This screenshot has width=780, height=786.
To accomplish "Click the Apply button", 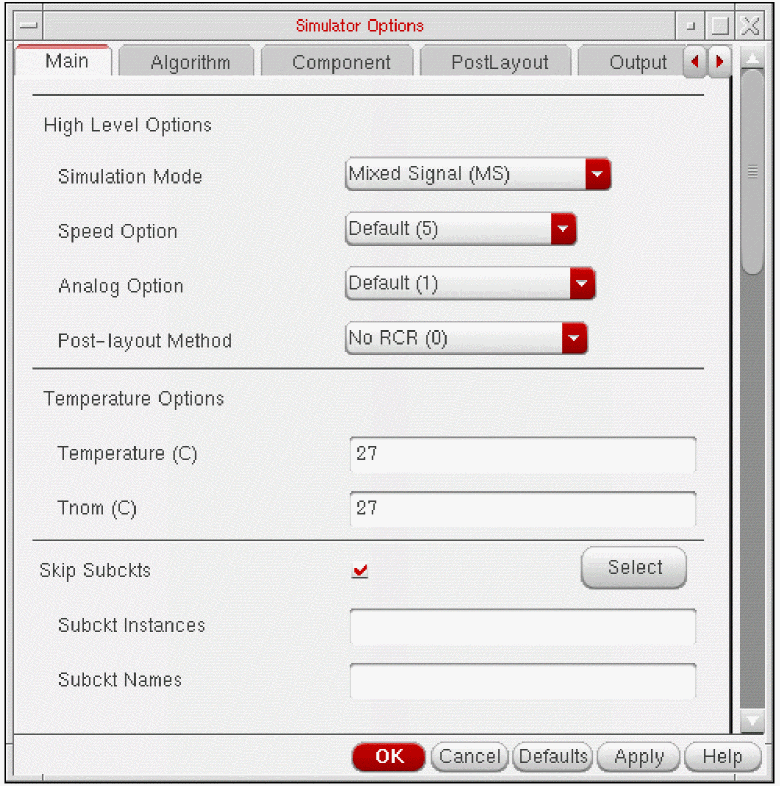I will pyautogui.click(x=639, y=756).
